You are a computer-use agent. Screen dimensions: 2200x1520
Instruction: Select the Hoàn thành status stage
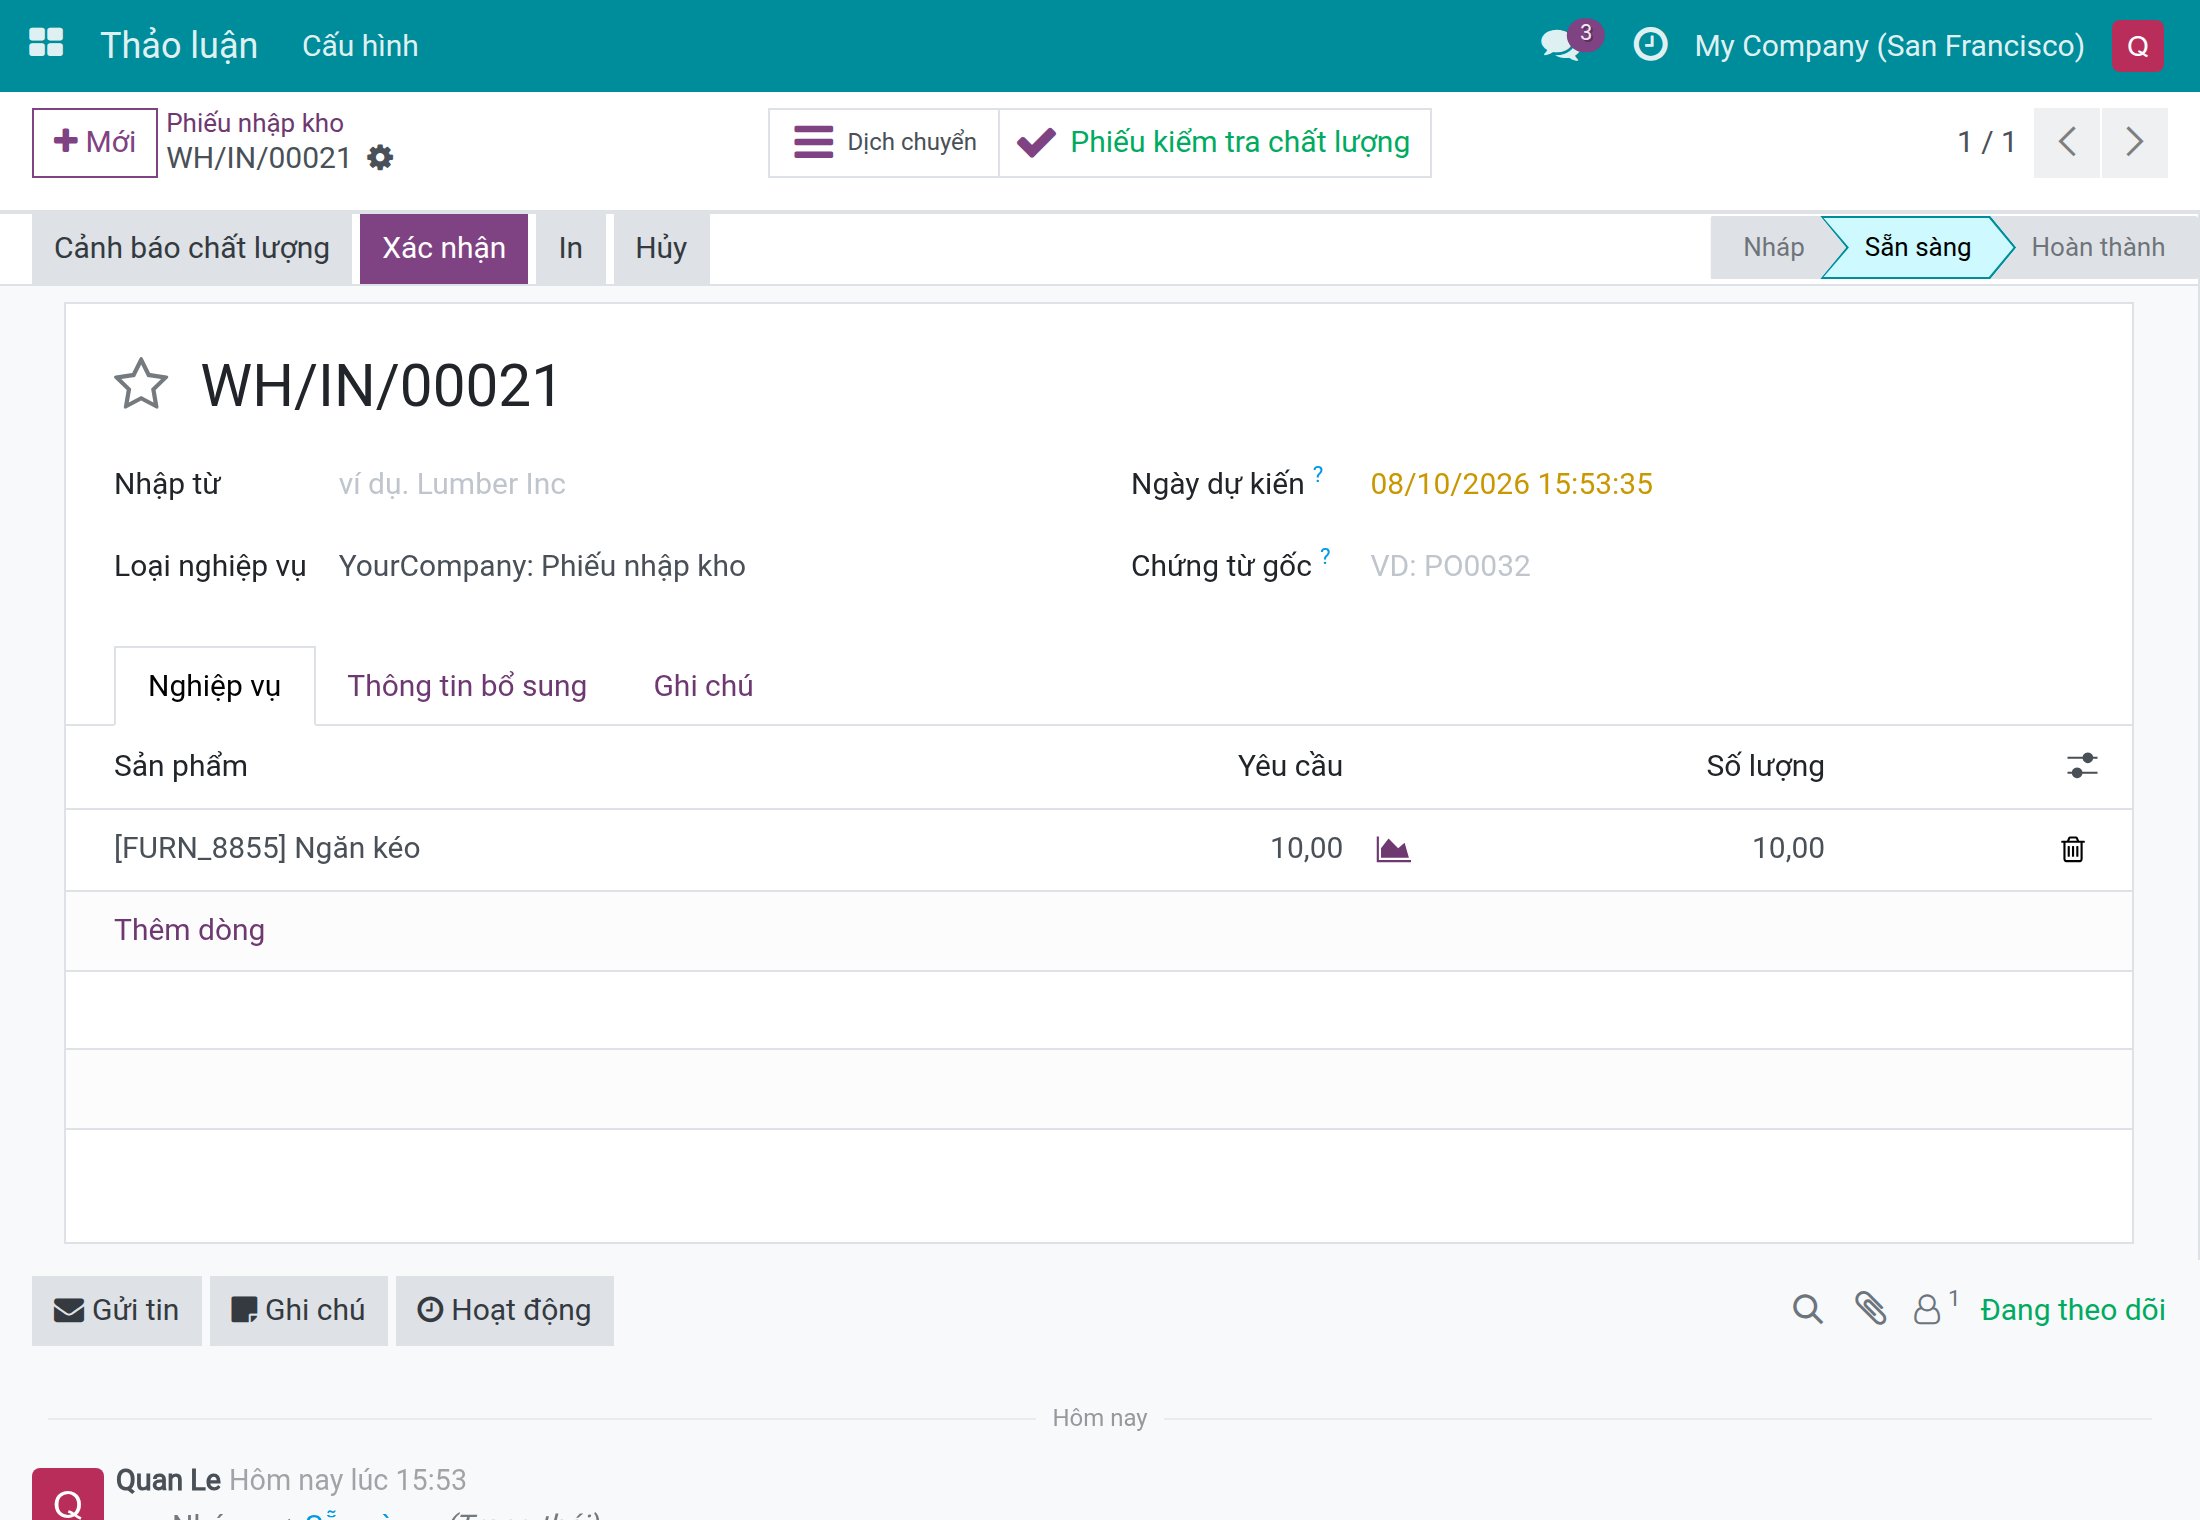pyautogui.click(x=2098, y=247)
